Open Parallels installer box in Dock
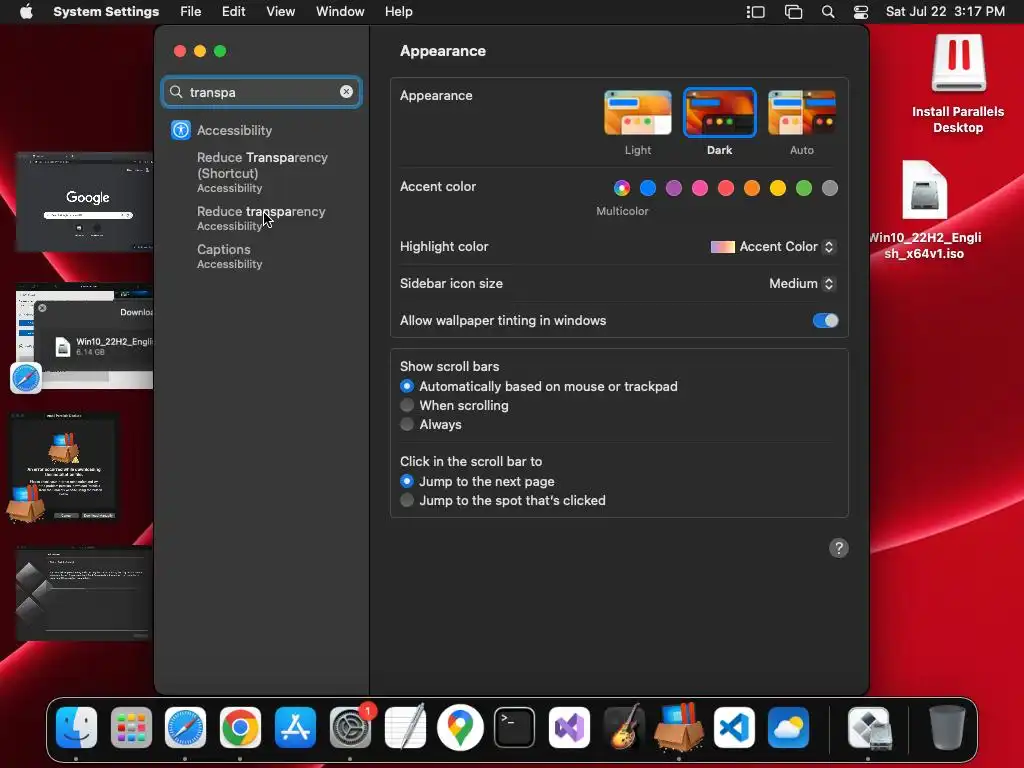1024x768 pixels. coord(679,728)
